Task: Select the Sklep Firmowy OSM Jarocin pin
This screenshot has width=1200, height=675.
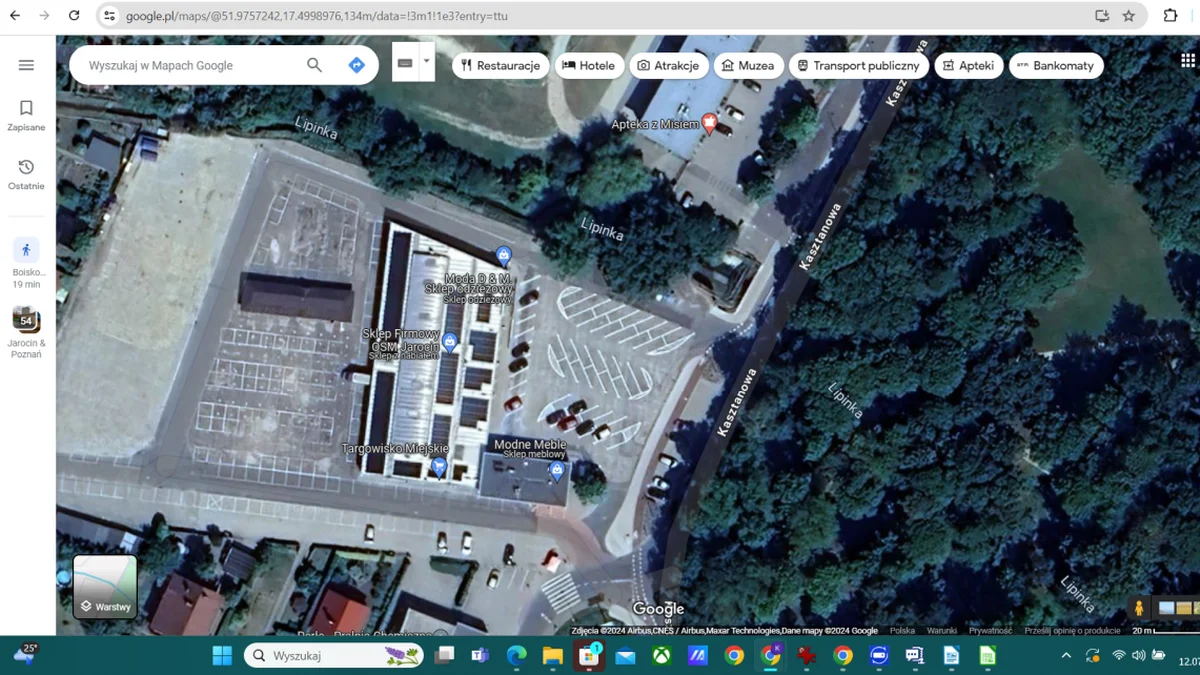Action: [450, 342]
